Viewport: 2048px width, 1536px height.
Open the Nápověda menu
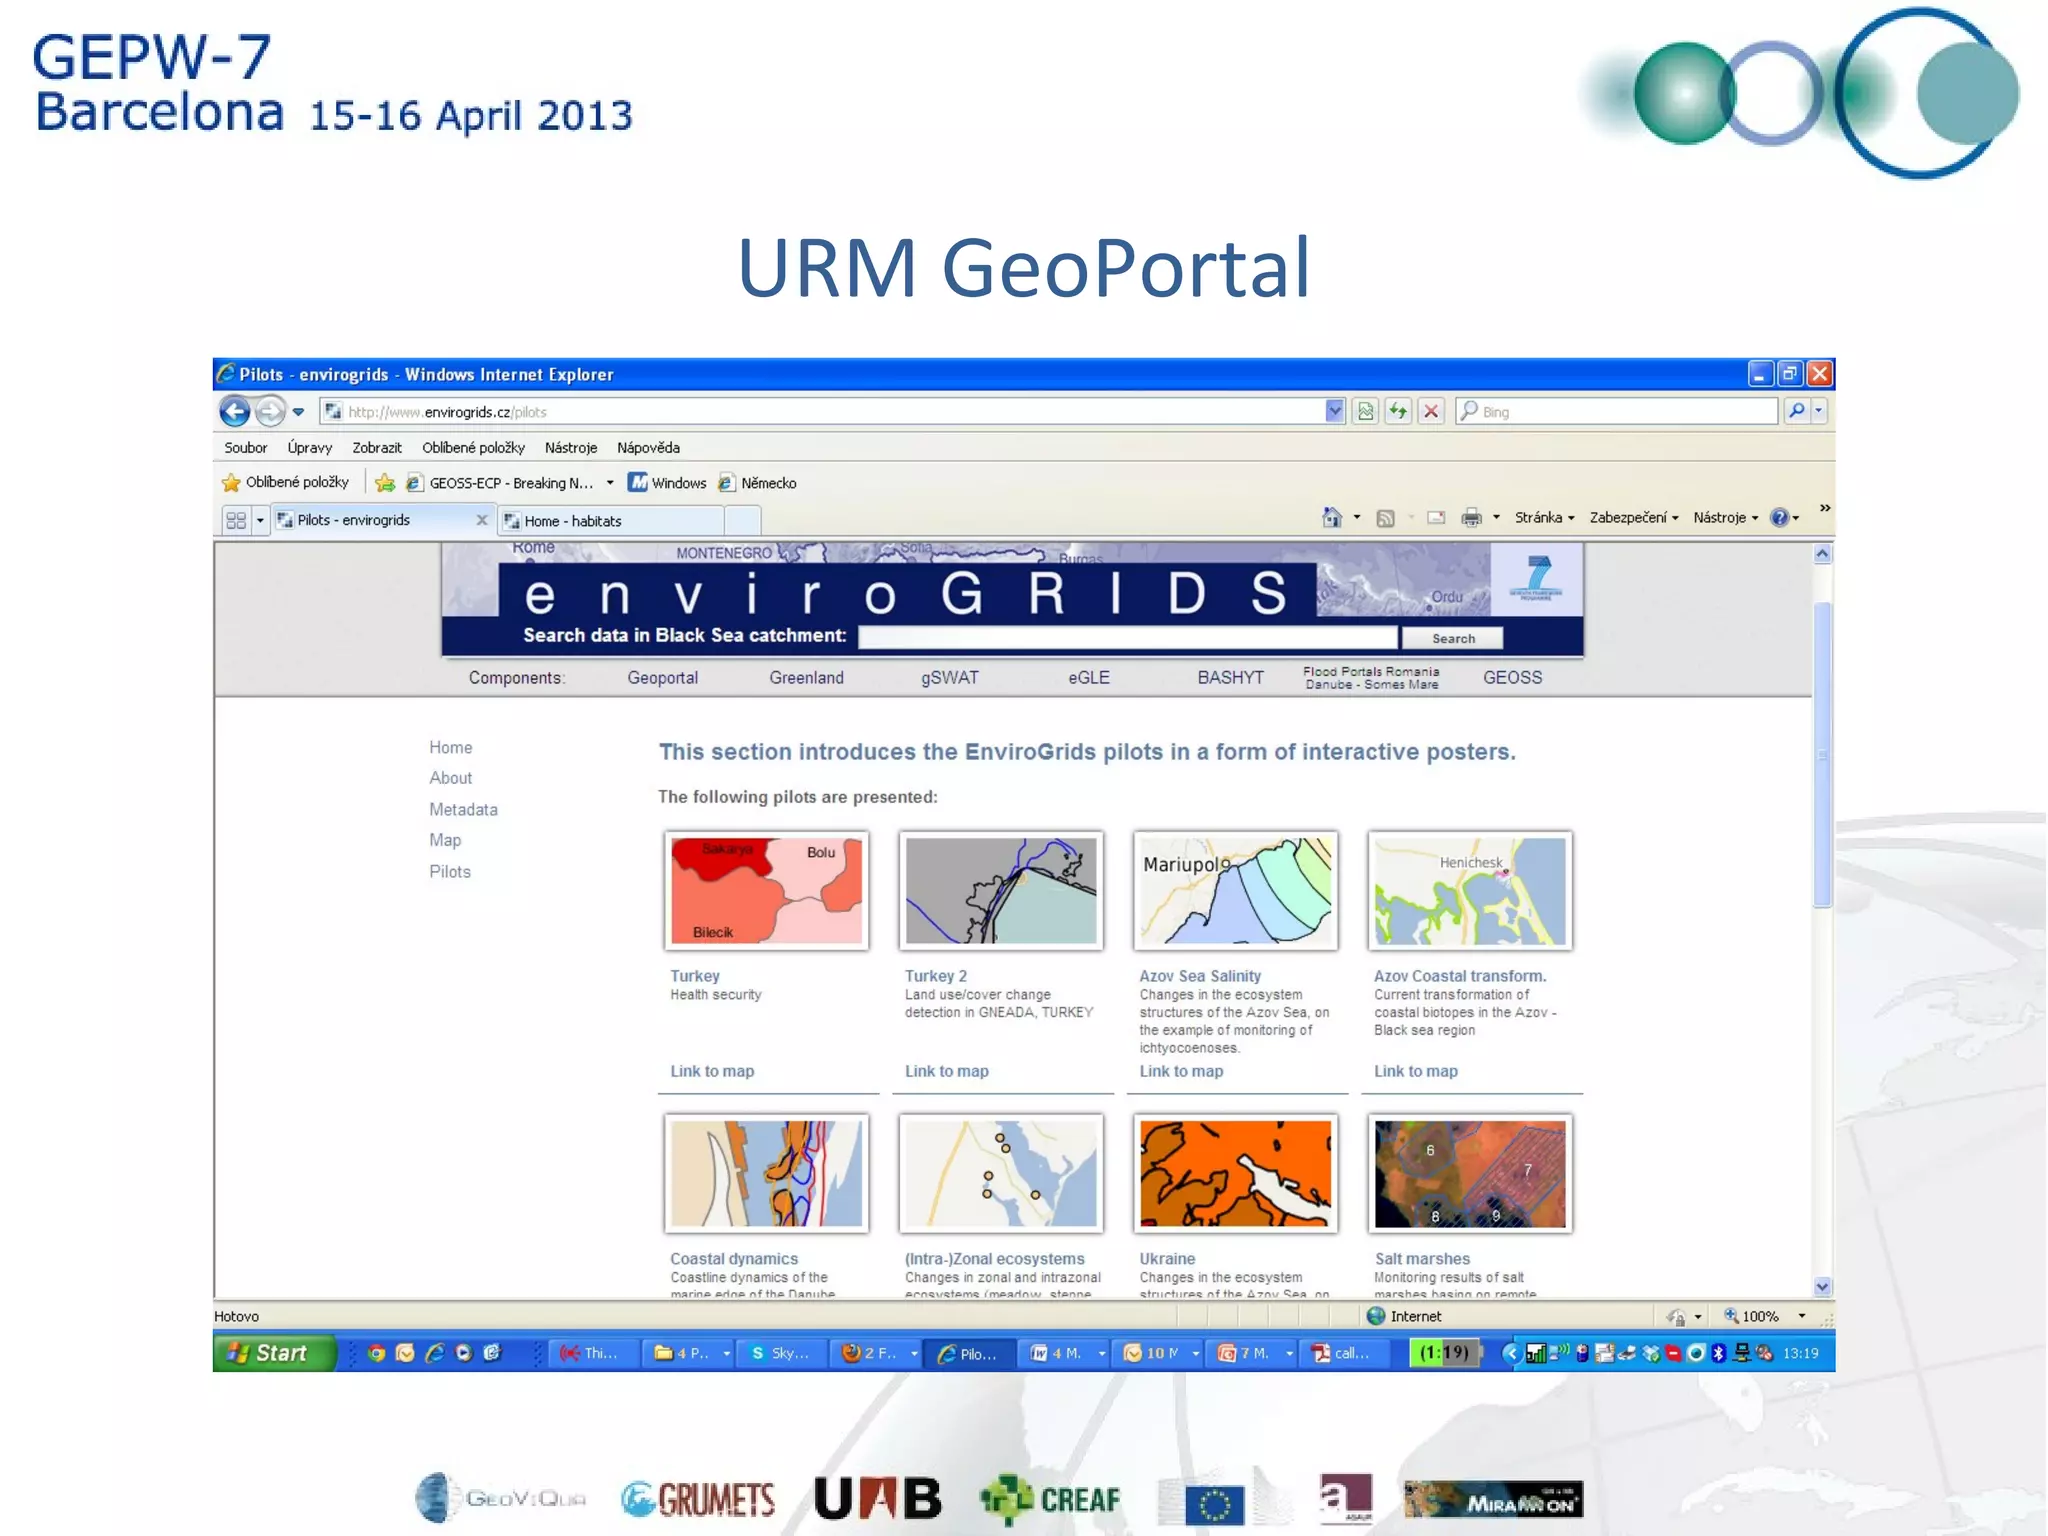648,448
